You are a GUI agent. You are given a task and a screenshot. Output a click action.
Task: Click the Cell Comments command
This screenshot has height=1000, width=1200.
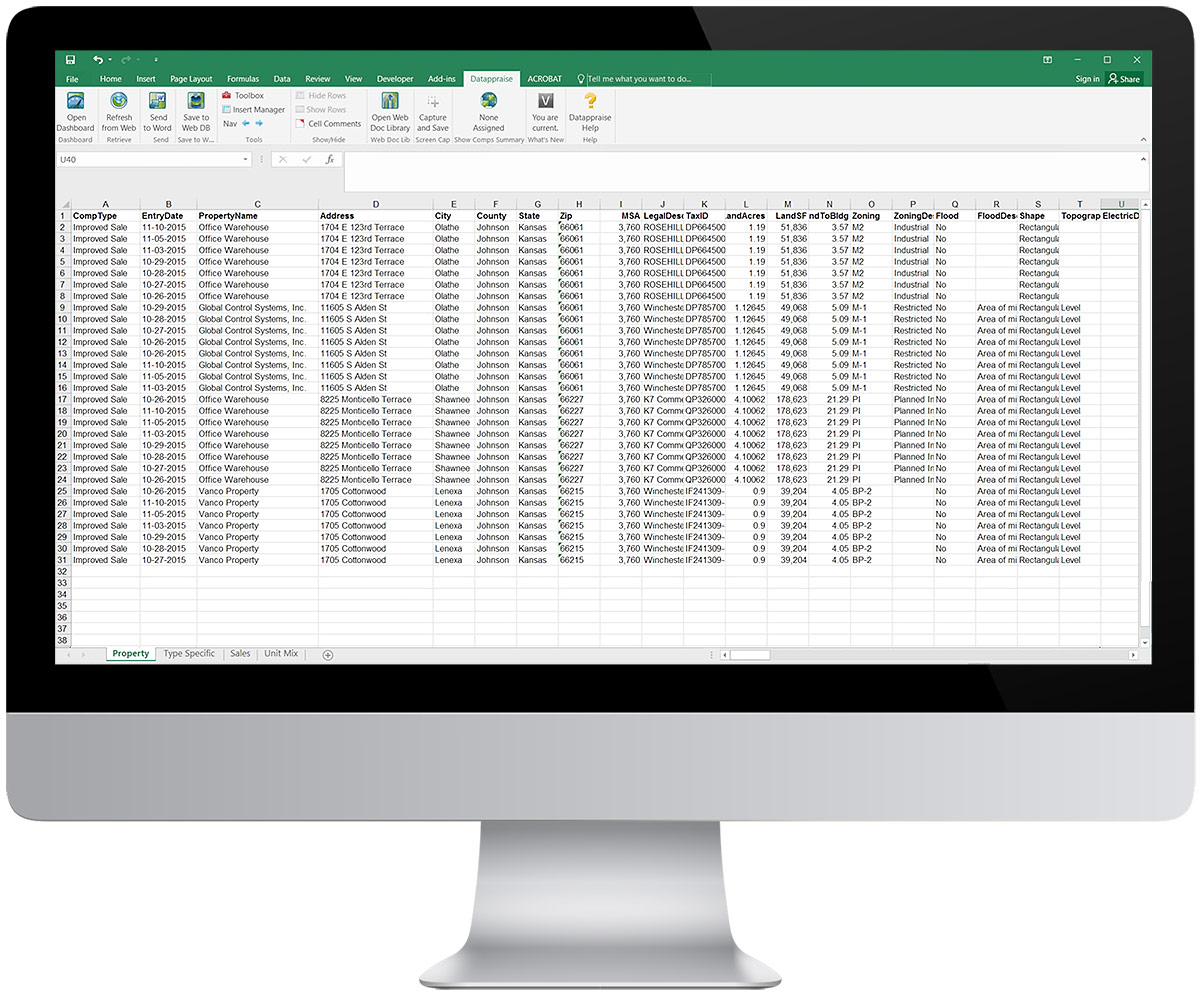point(328,124)
